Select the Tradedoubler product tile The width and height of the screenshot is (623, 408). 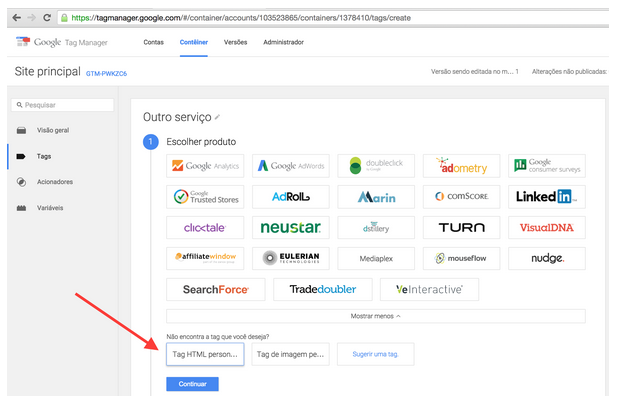click(x=323, y=290)
